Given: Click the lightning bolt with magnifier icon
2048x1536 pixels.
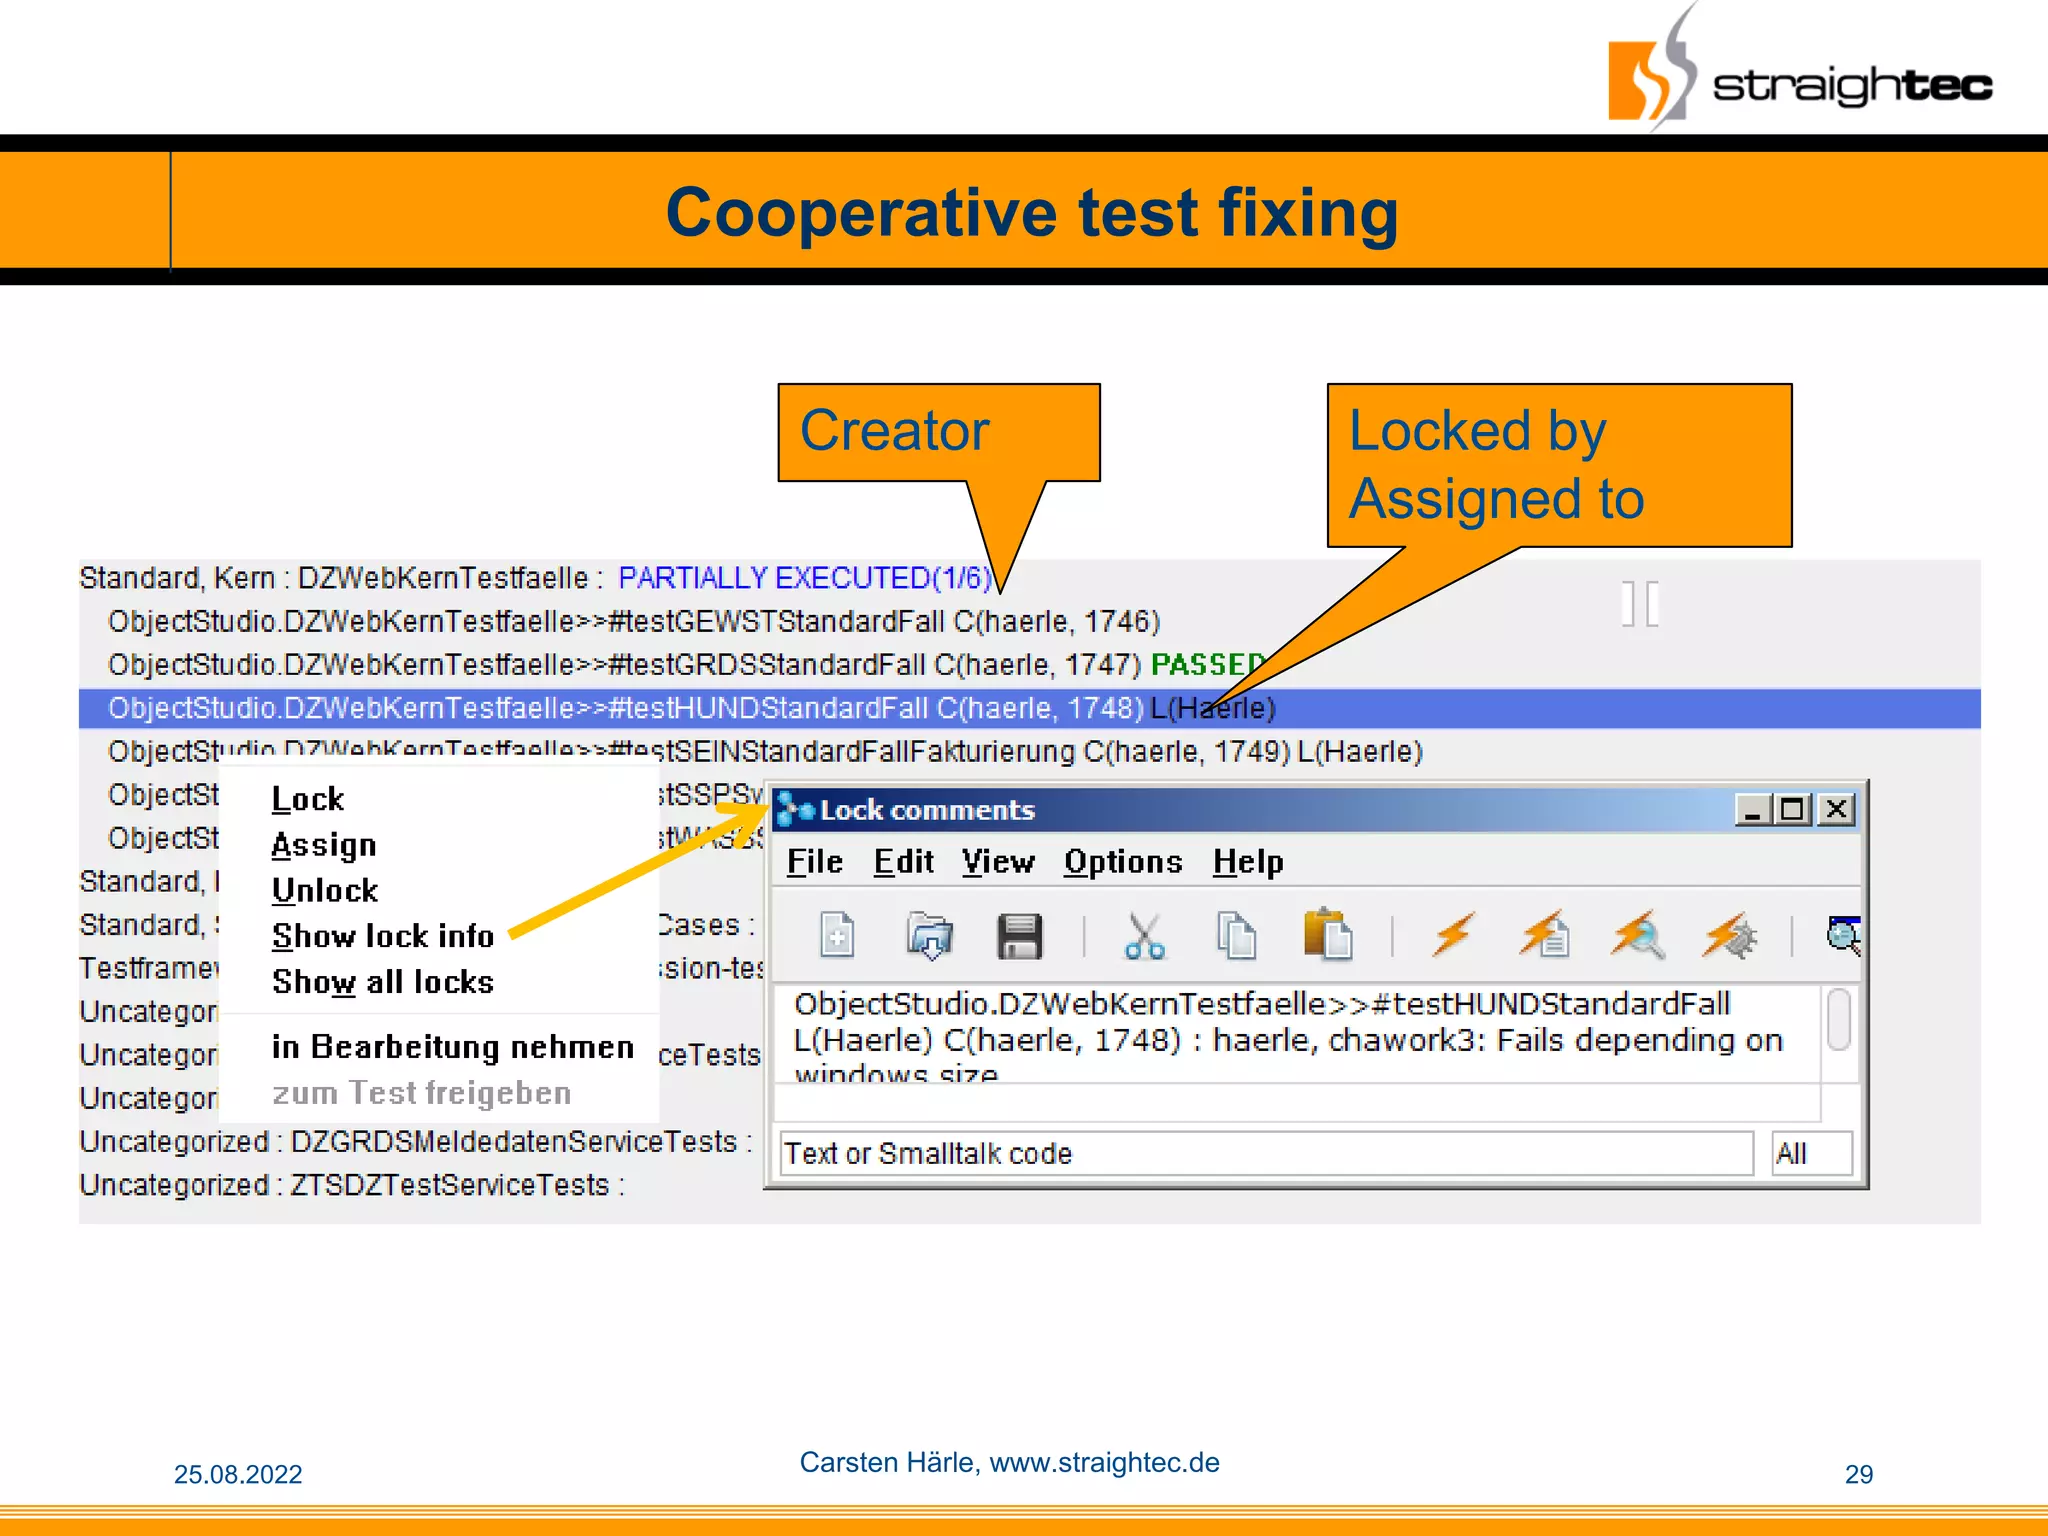Looking at the screenshot, I should (1637, 935).
